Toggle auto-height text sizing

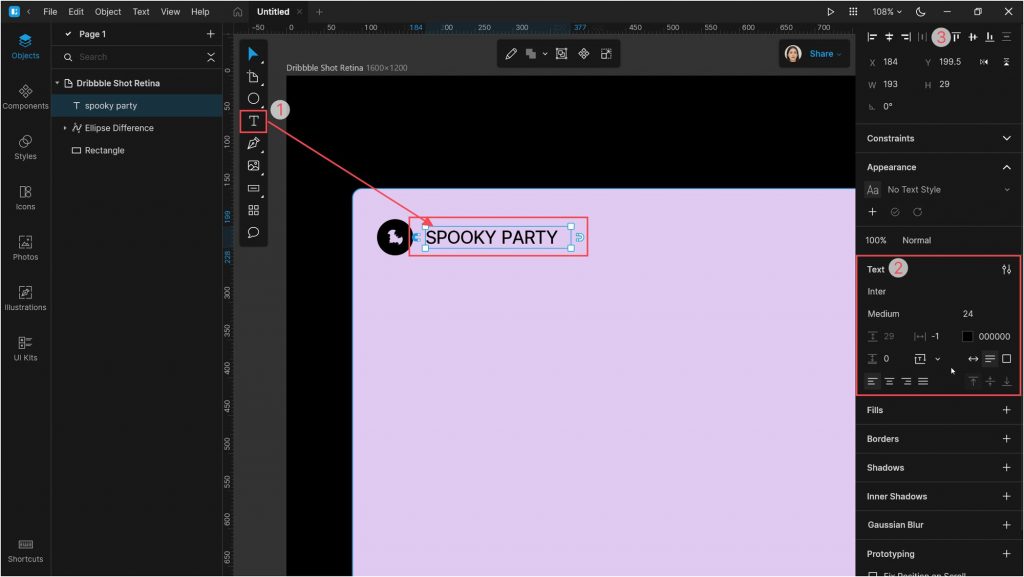(990, 359)
